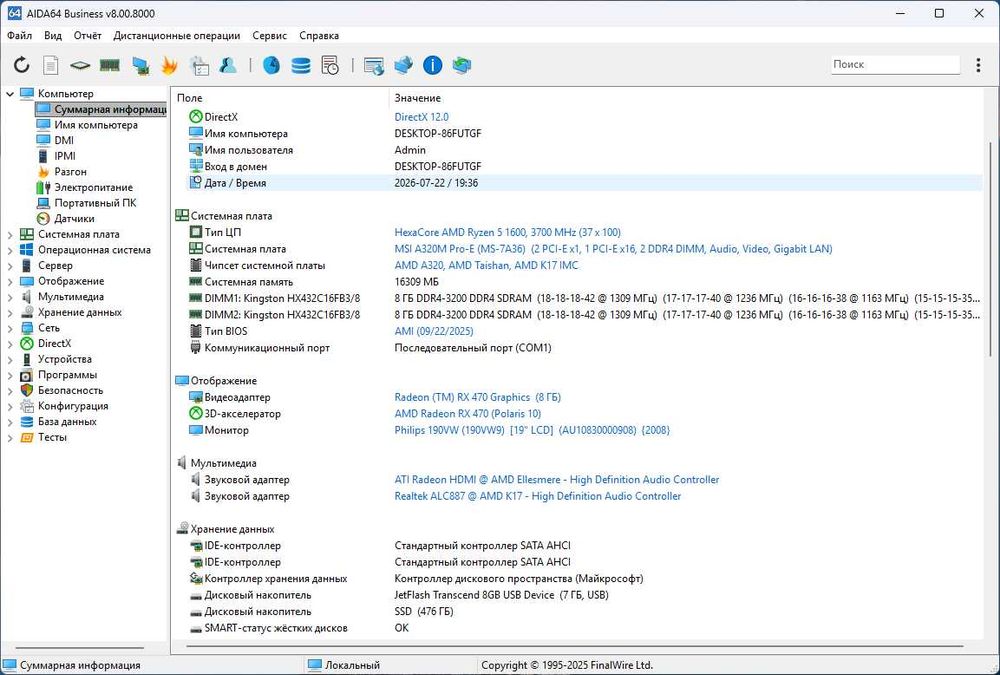
Task: Select IPMI in the tree
Action: click(64, 156)
